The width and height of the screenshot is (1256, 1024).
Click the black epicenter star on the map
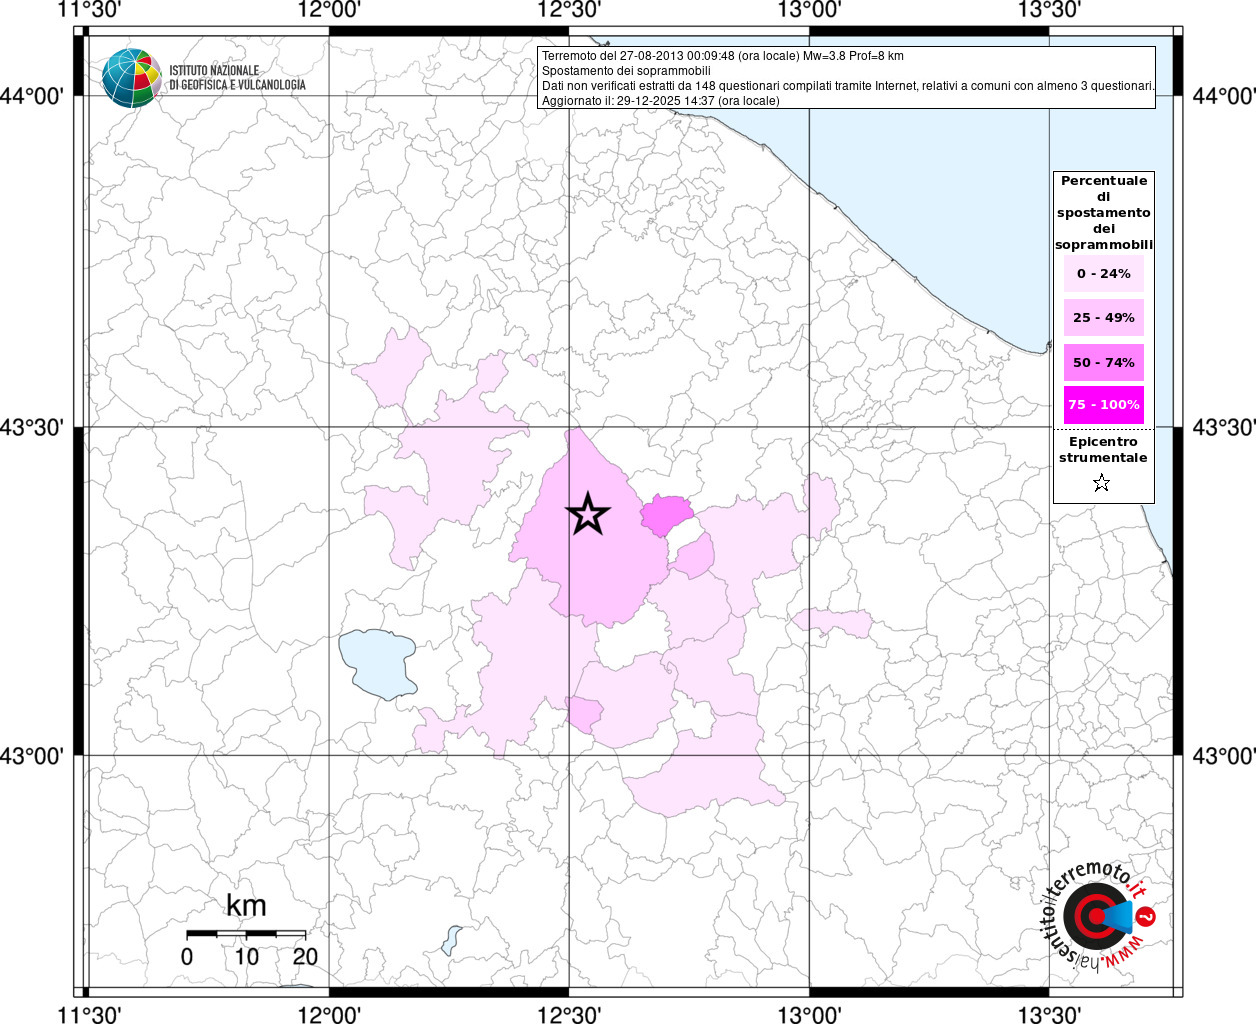(x=588, y=514)
